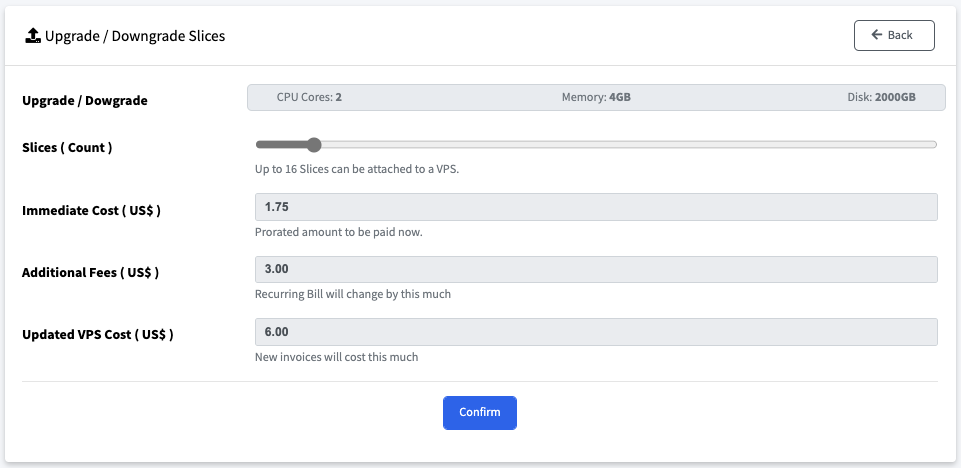Click the Slices ( Count ) label

[67, 148]
